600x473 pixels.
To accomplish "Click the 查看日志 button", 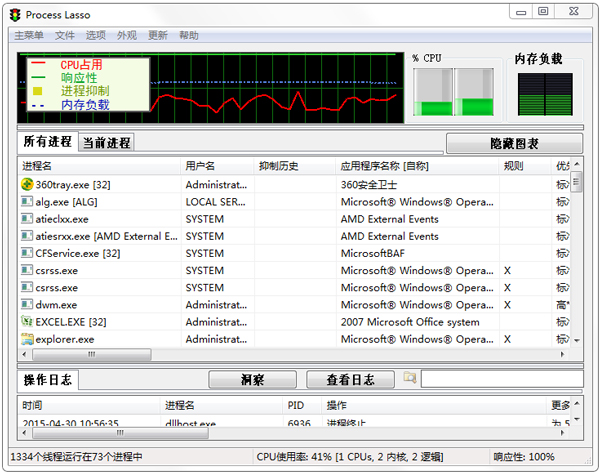I will tap(350, 380).
